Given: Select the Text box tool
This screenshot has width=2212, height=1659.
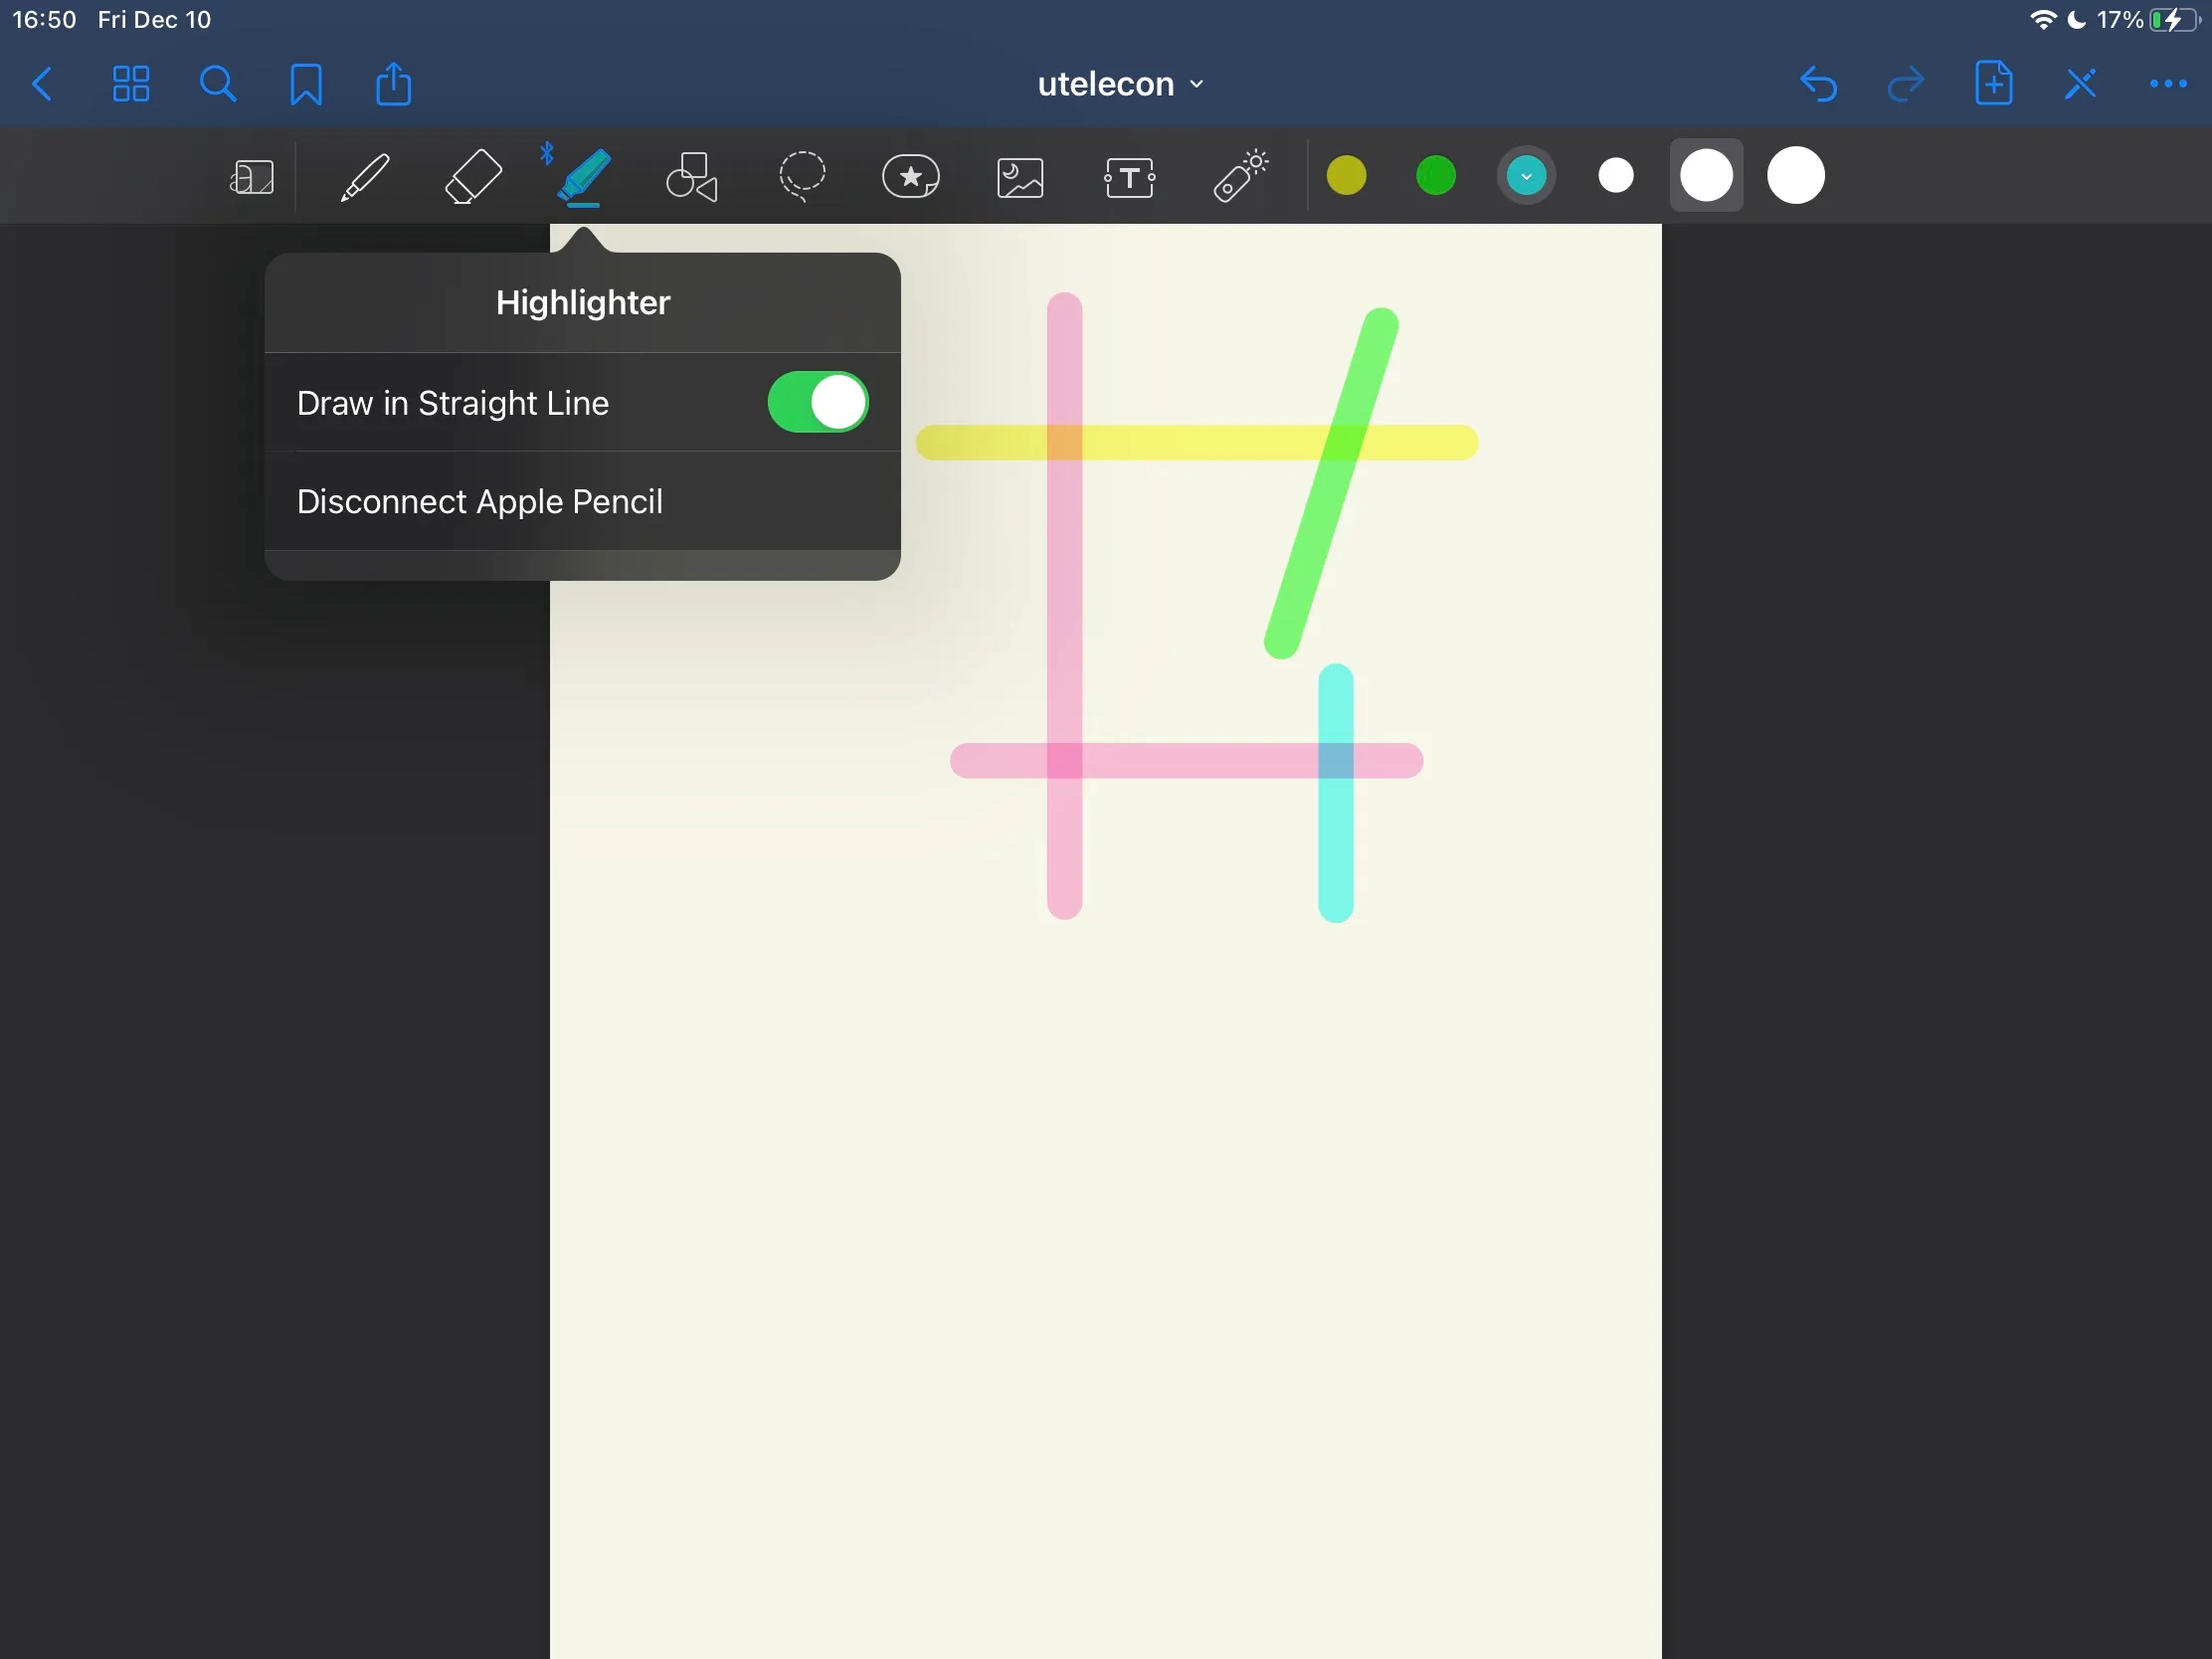Looking at the screenshot, I should point(1130,178).
